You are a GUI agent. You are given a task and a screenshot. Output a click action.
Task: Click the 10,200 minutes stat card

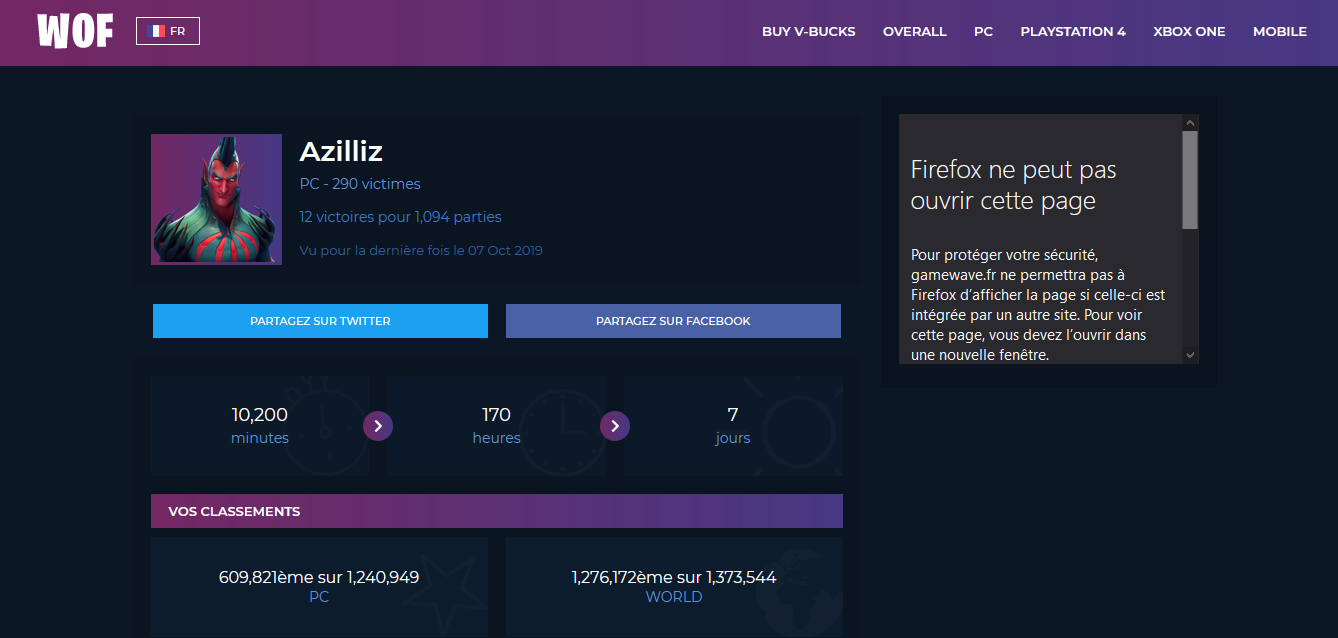point(260,426)
